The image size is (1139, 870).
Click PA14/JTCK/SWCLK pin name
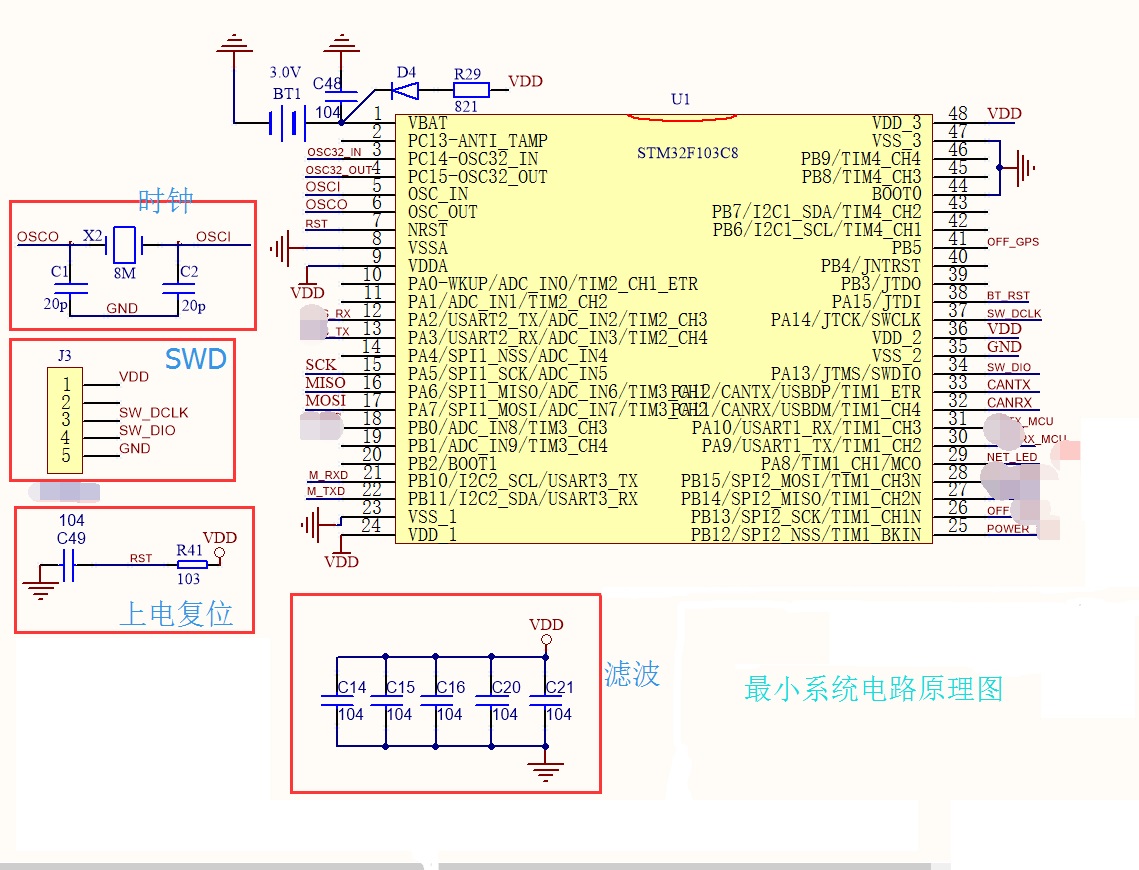tap(846, 320)
